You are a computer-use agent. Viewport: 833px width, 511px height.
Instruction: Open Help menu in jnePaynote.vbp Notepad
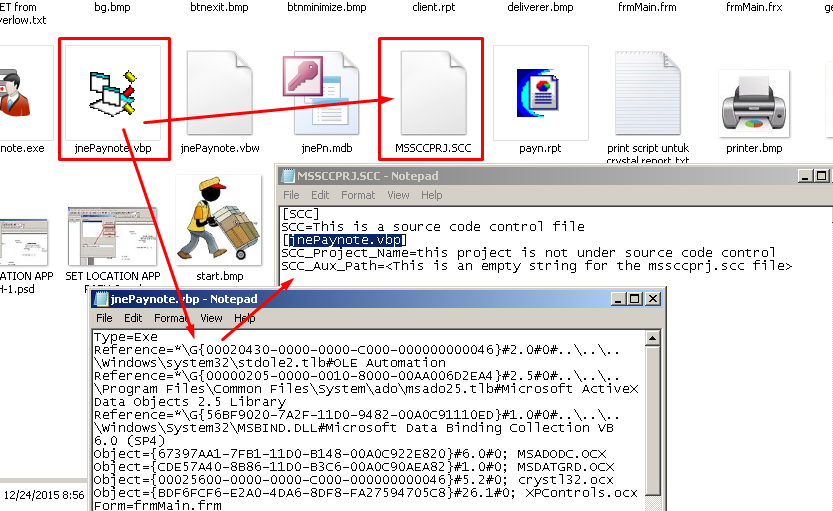pos(244,318)
